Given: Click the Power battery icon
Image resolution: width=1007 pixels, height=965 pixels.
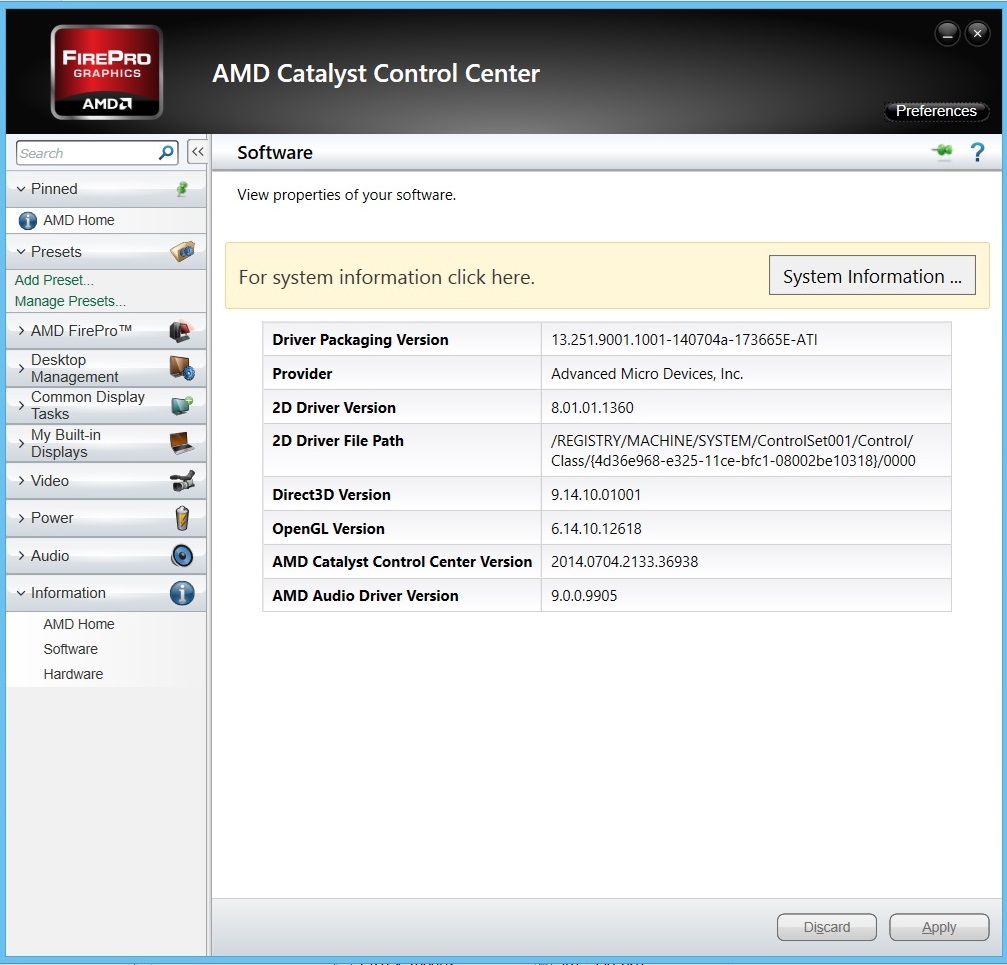Looking at the screenshot, I should [182, 518].
